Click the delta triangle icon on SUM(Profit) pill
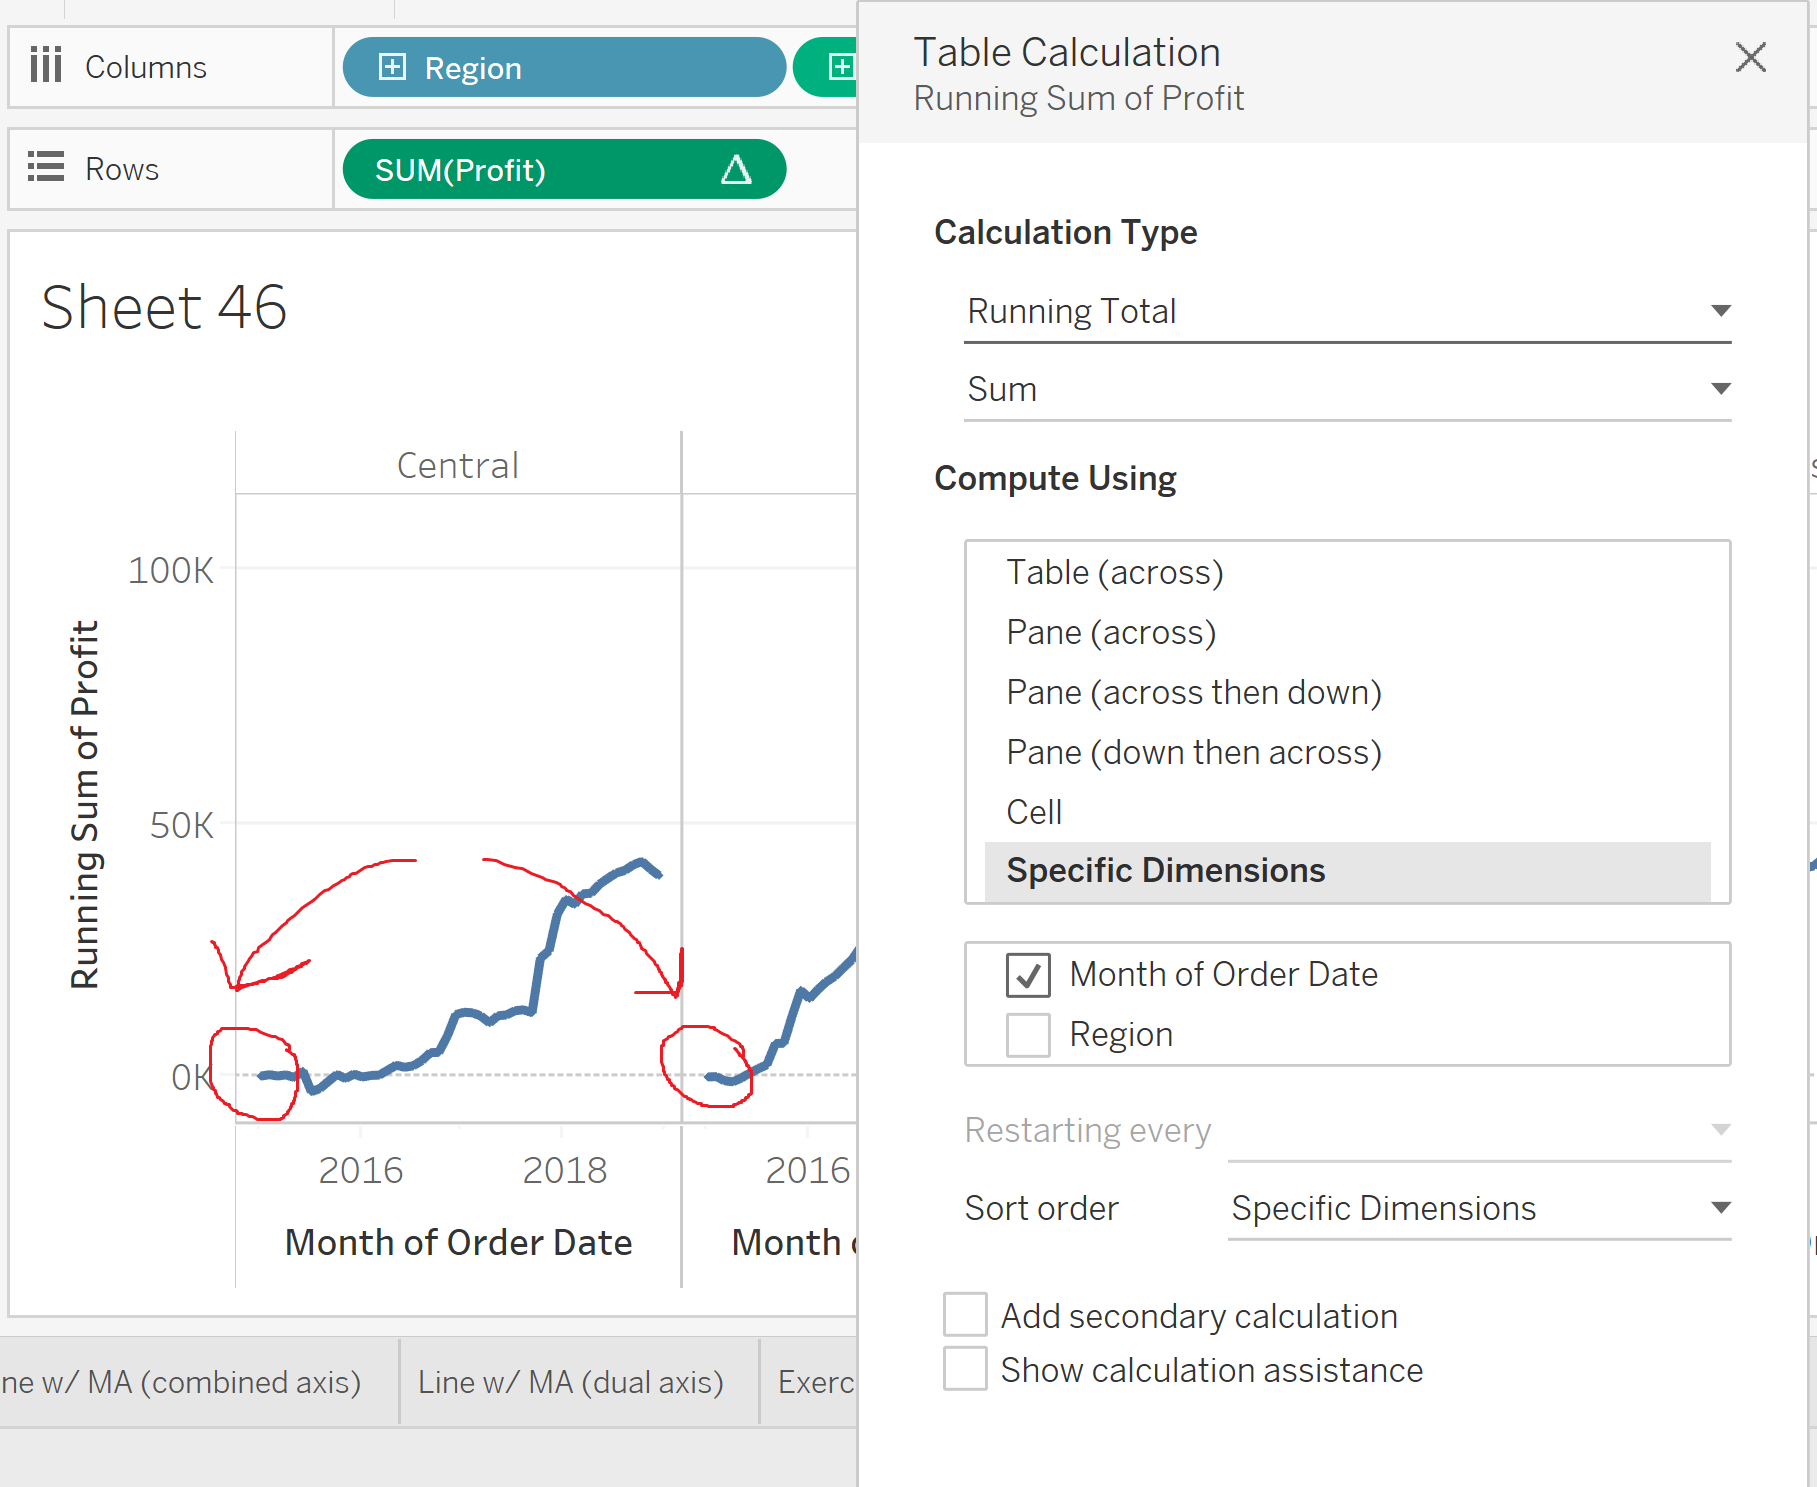The height and width of the screenshot is (1487, 1817). click(737, 170)
